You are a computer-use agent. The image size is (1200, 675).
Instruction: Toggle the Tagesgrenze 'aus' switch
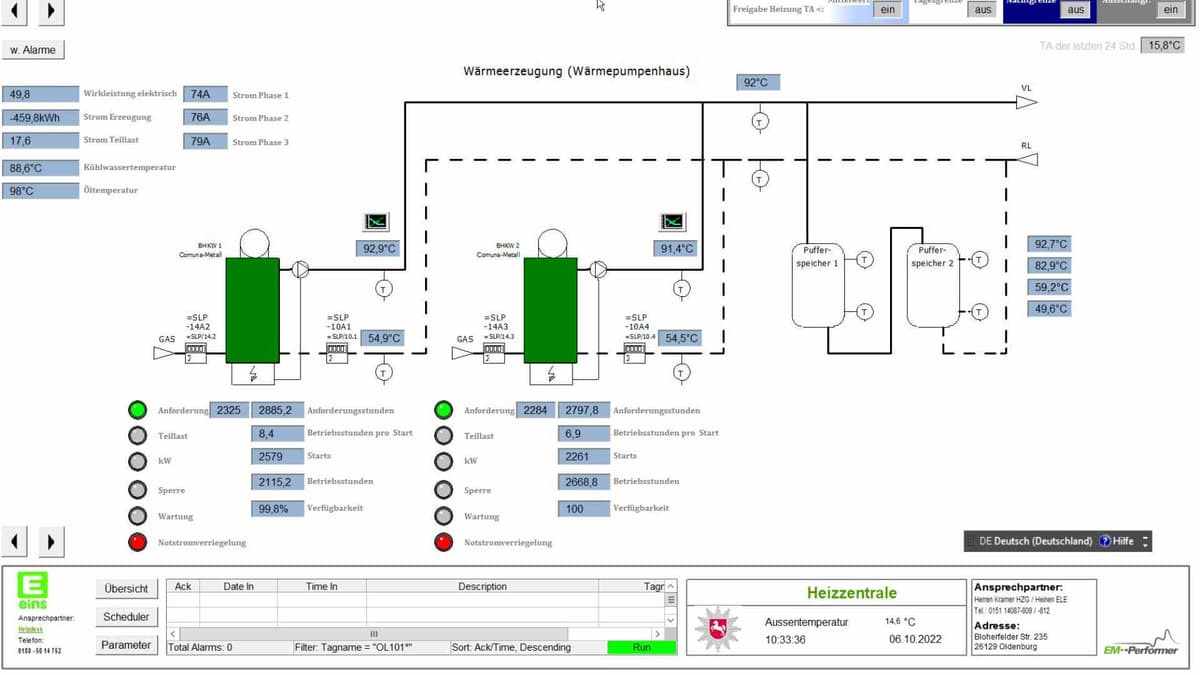tap(983, 9)
